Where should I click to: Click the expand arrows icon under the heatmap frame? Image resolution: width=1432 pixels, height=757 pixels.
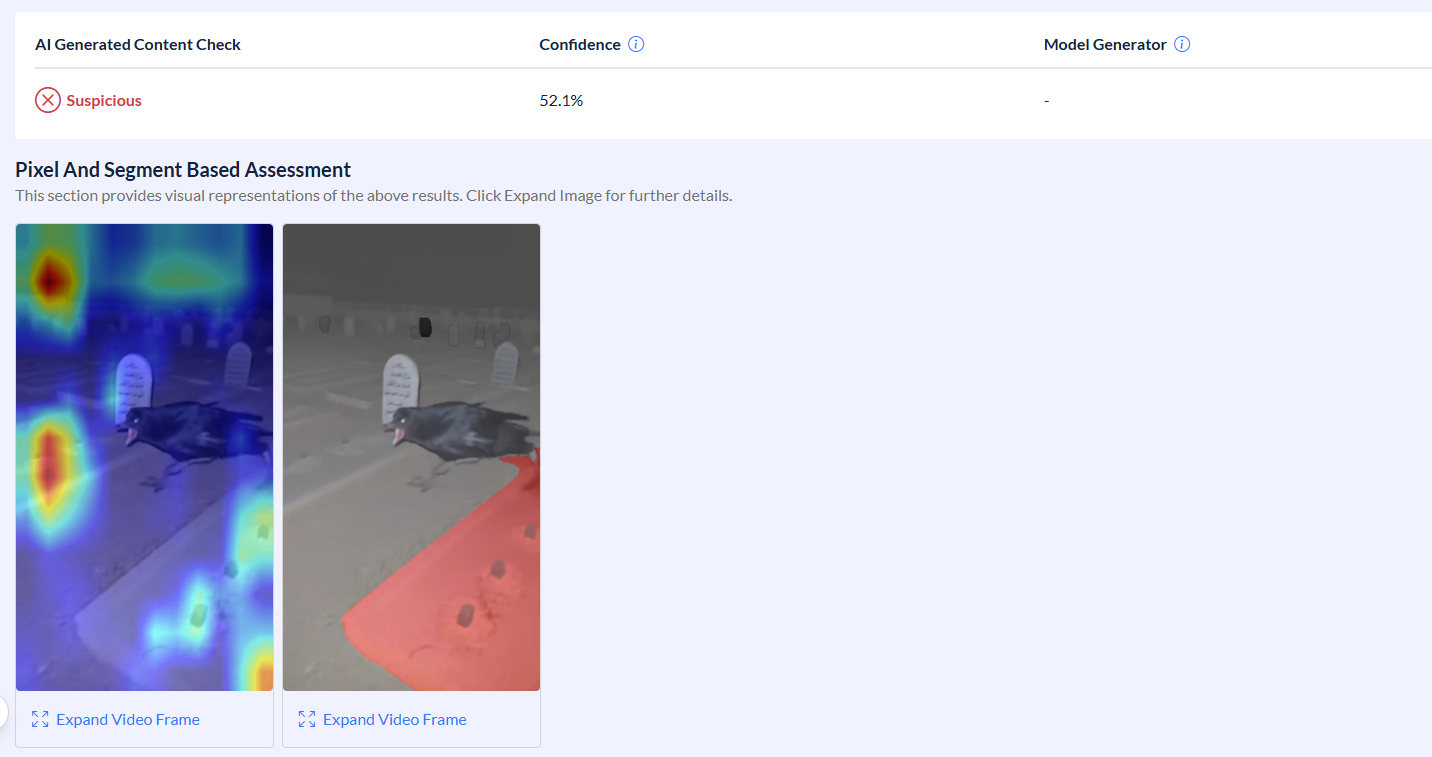[x=40, y=719]
